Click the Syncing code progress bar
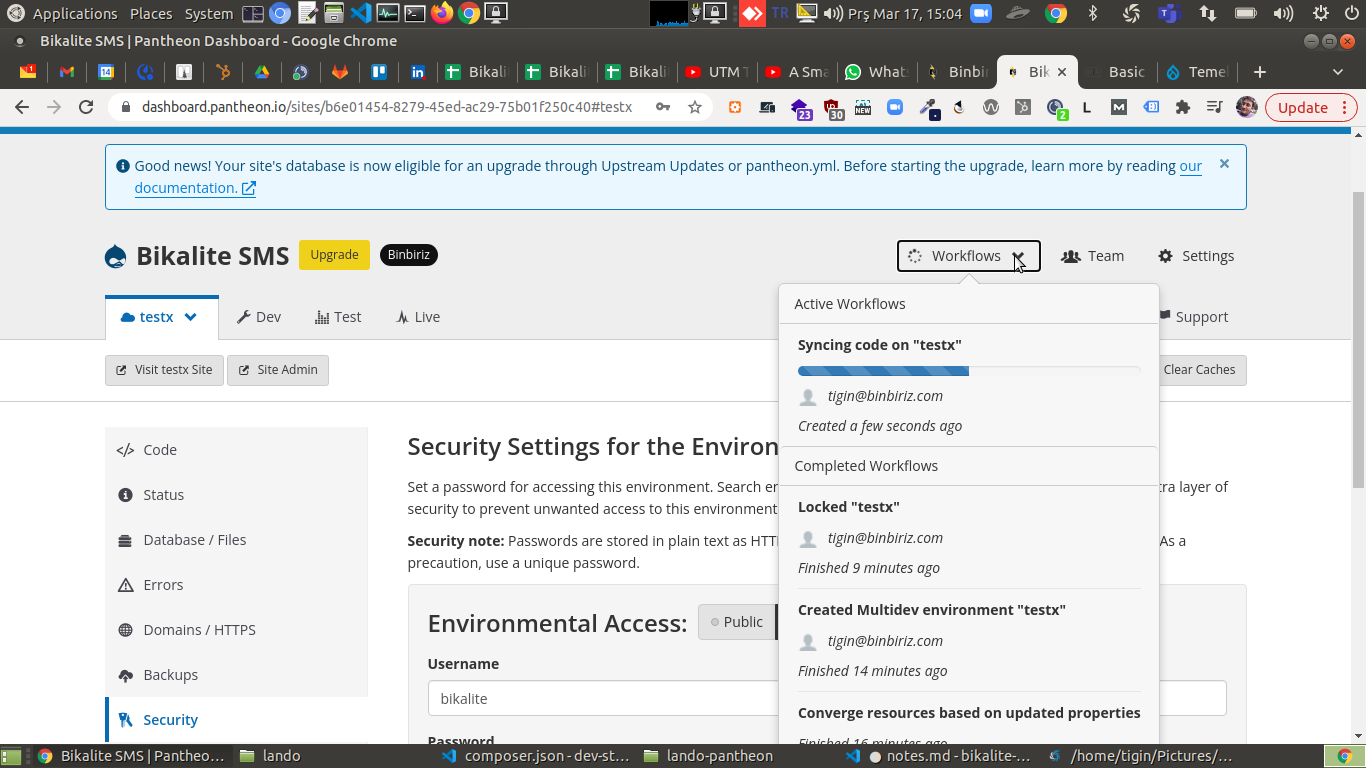This screenshot has height=768, width=1366. pos(968,371)
